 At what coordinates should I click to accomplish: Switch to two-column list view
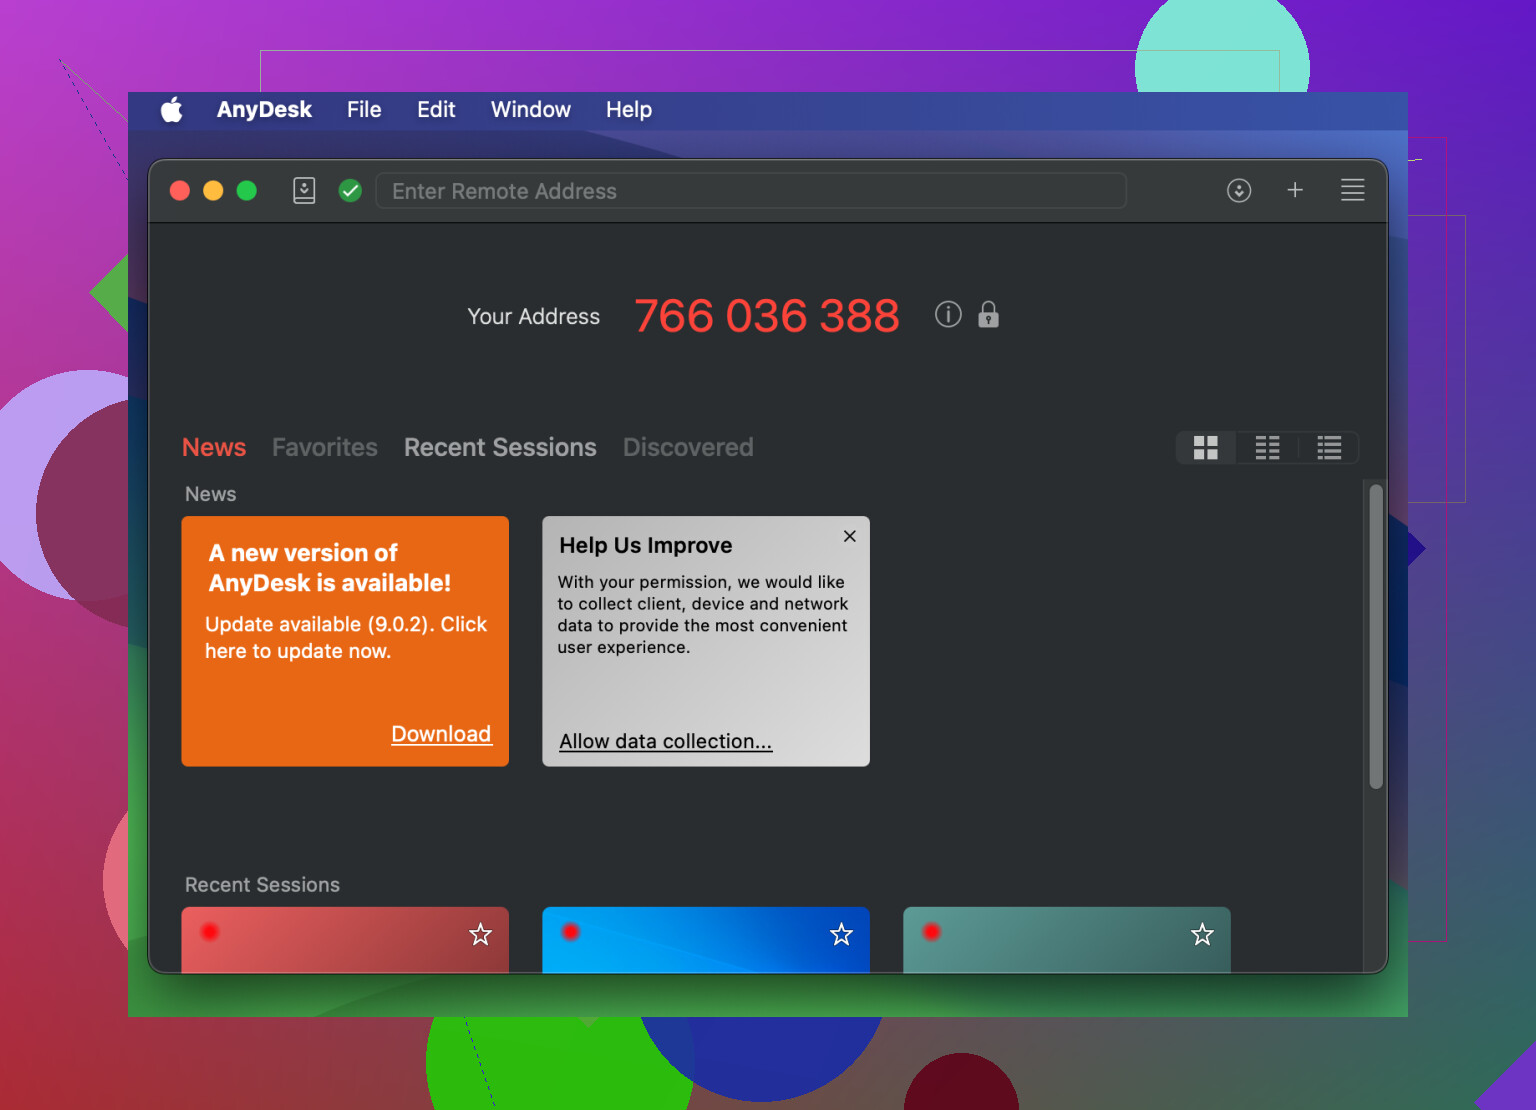1267,448
